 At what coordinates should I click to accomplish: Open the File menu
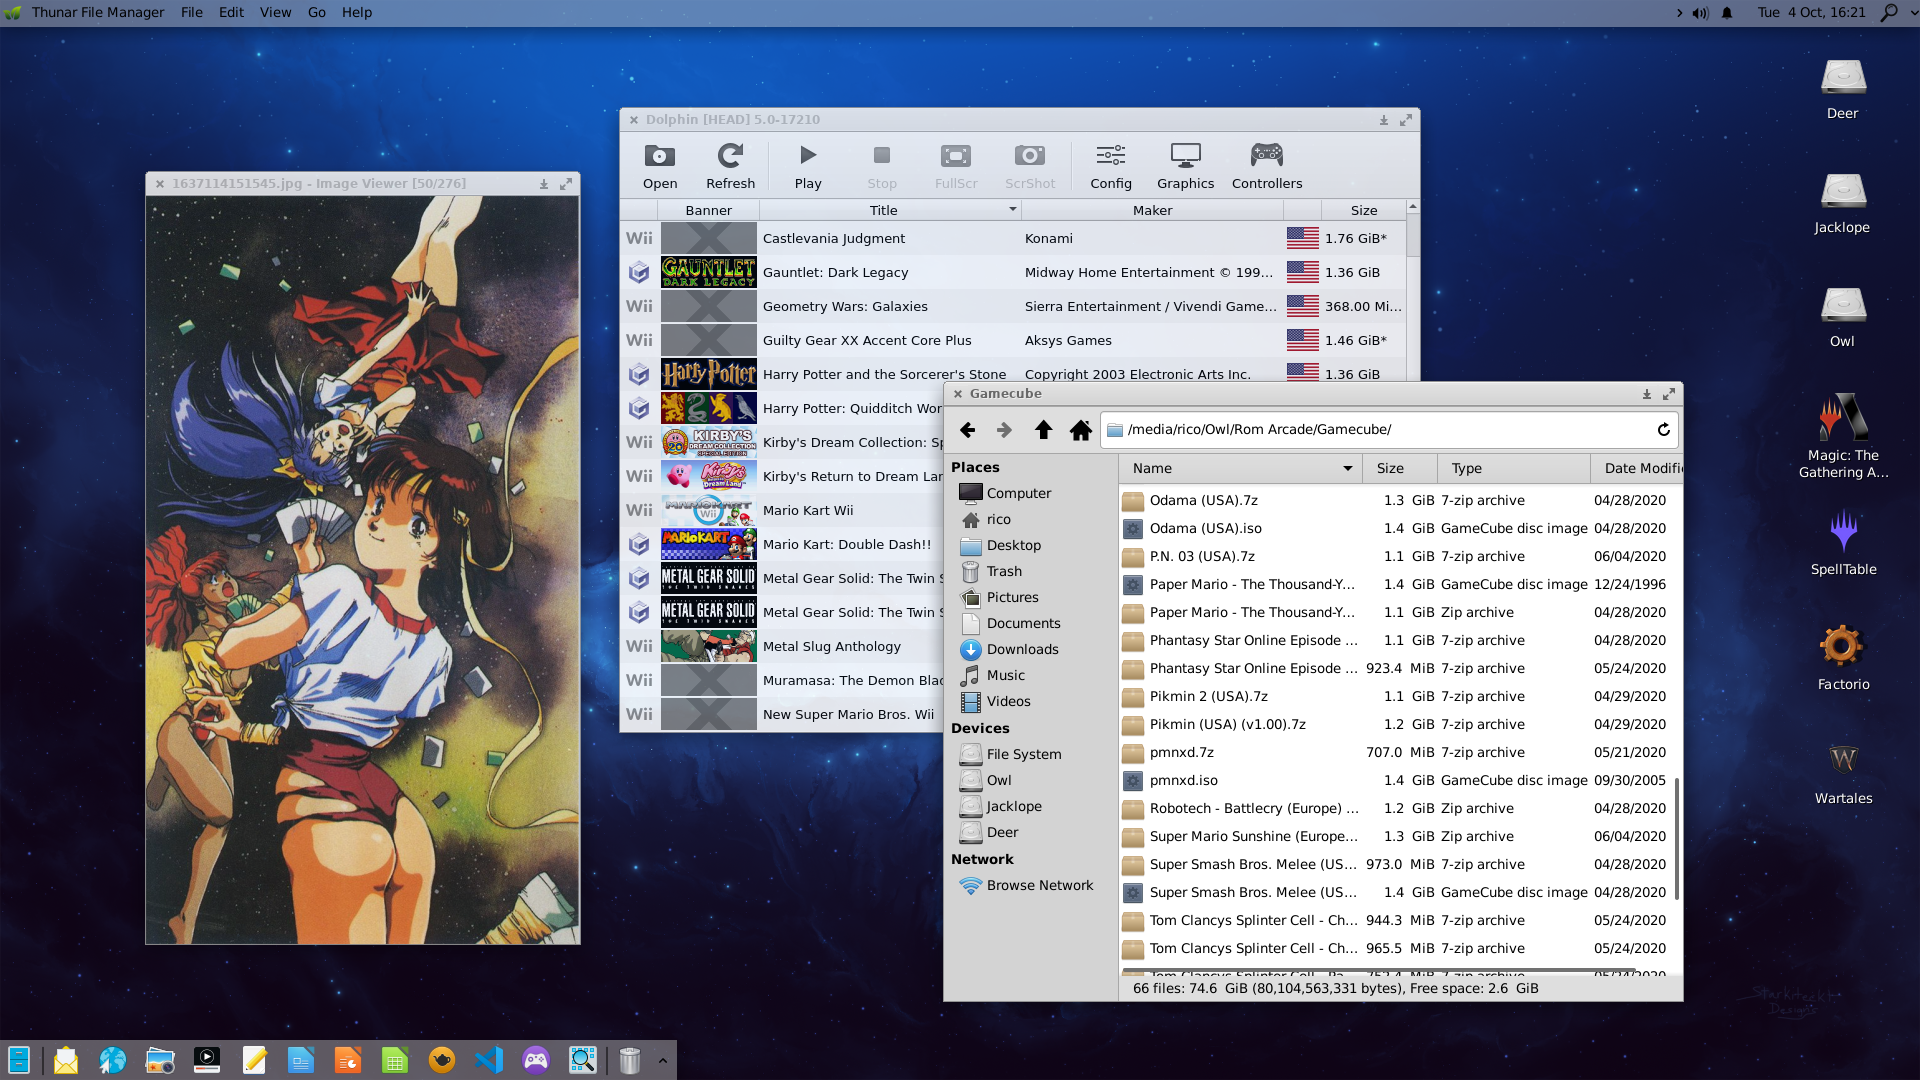[192, 12]
